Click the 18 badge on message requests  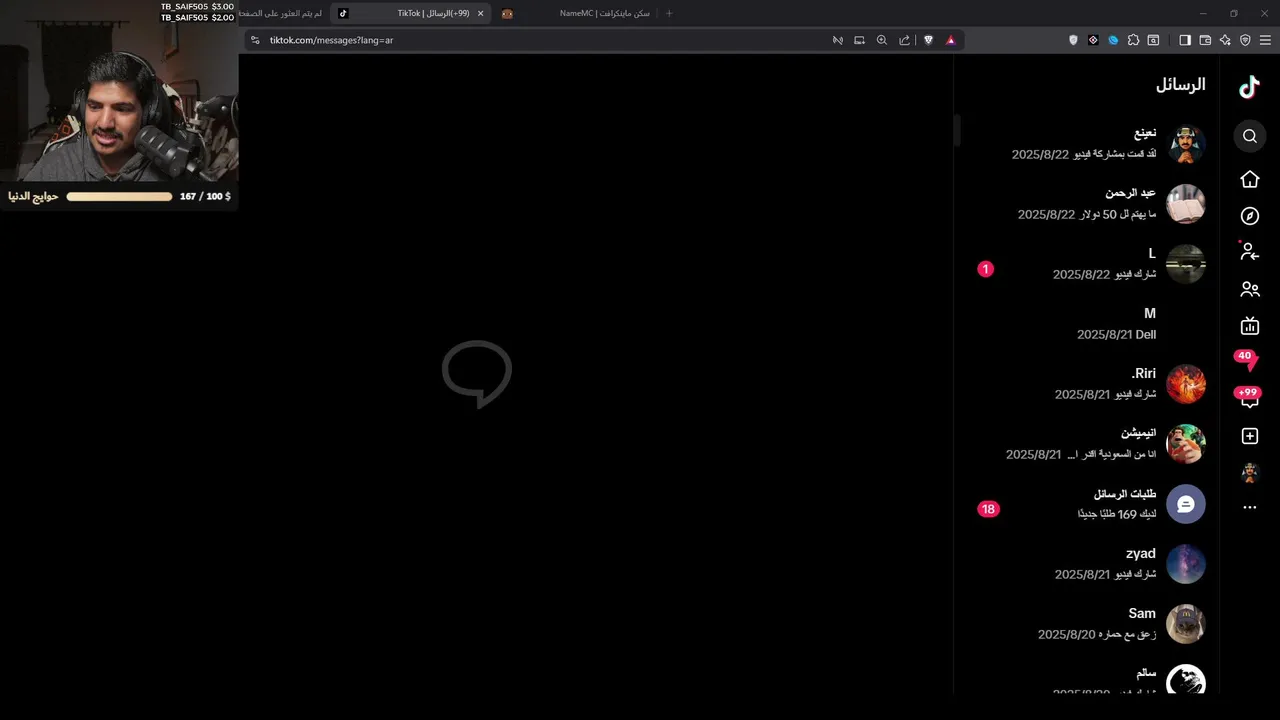pos(988,509)
